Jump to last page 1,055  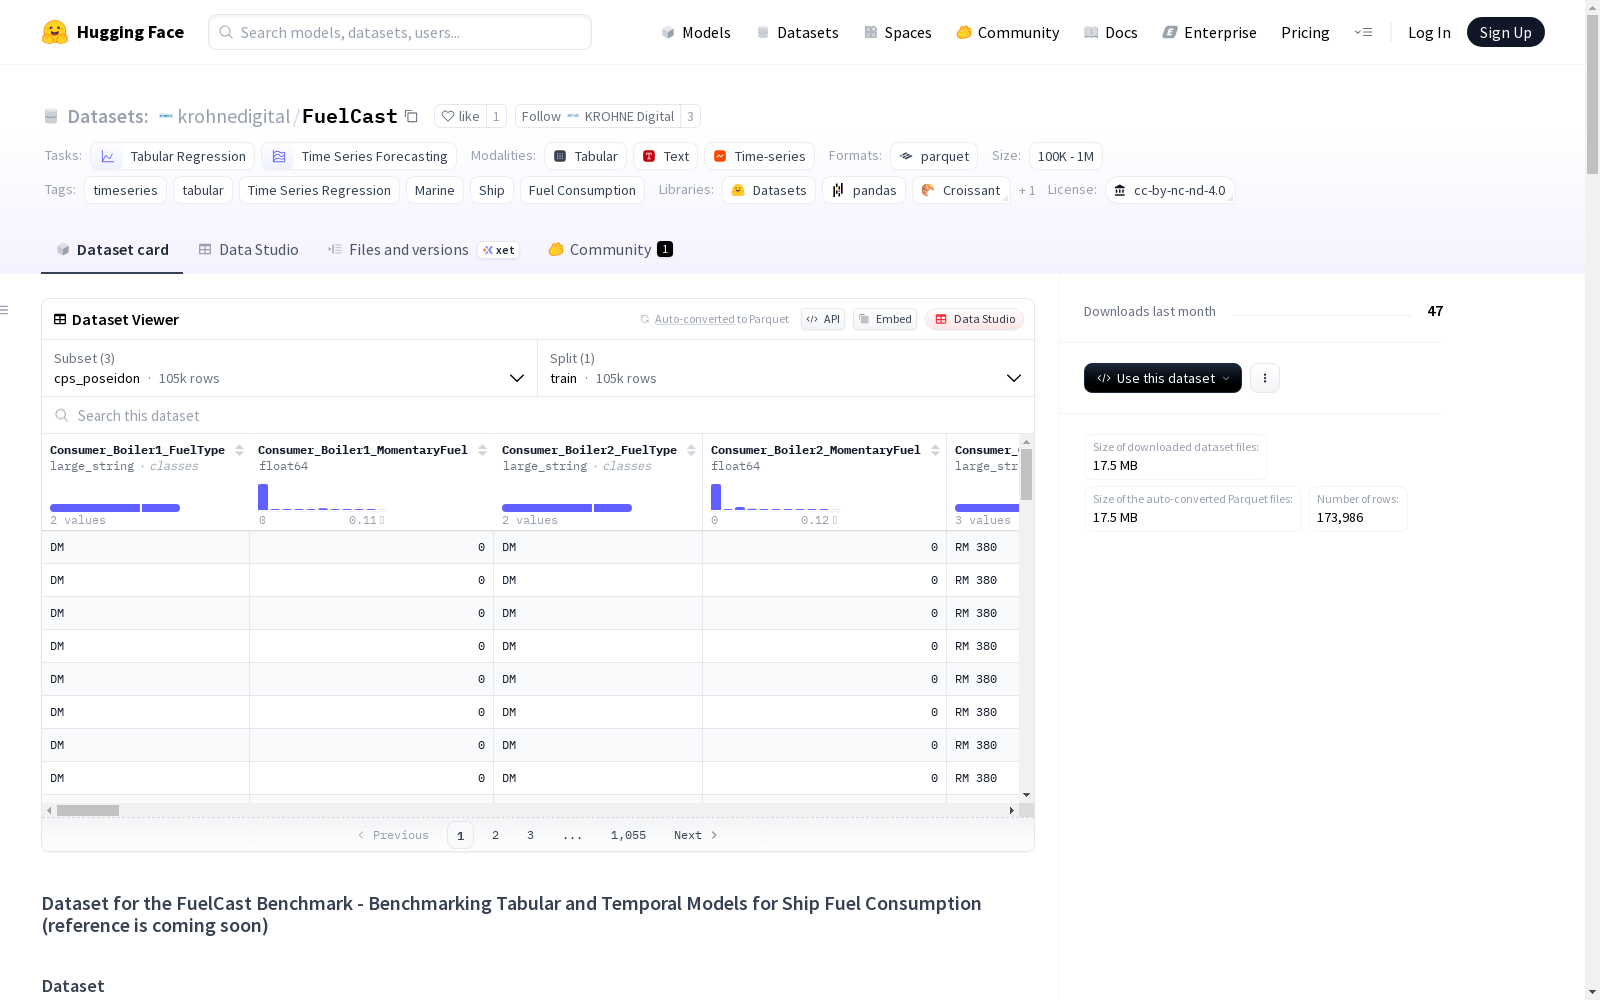pos(628,835)
